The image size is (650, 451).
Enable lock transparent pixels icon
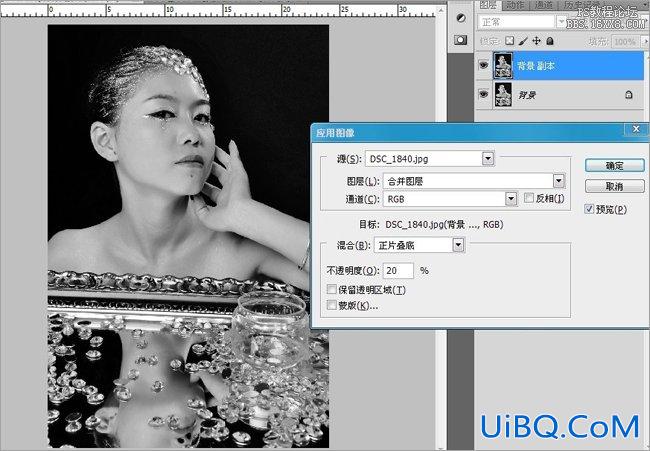(509, 41)
